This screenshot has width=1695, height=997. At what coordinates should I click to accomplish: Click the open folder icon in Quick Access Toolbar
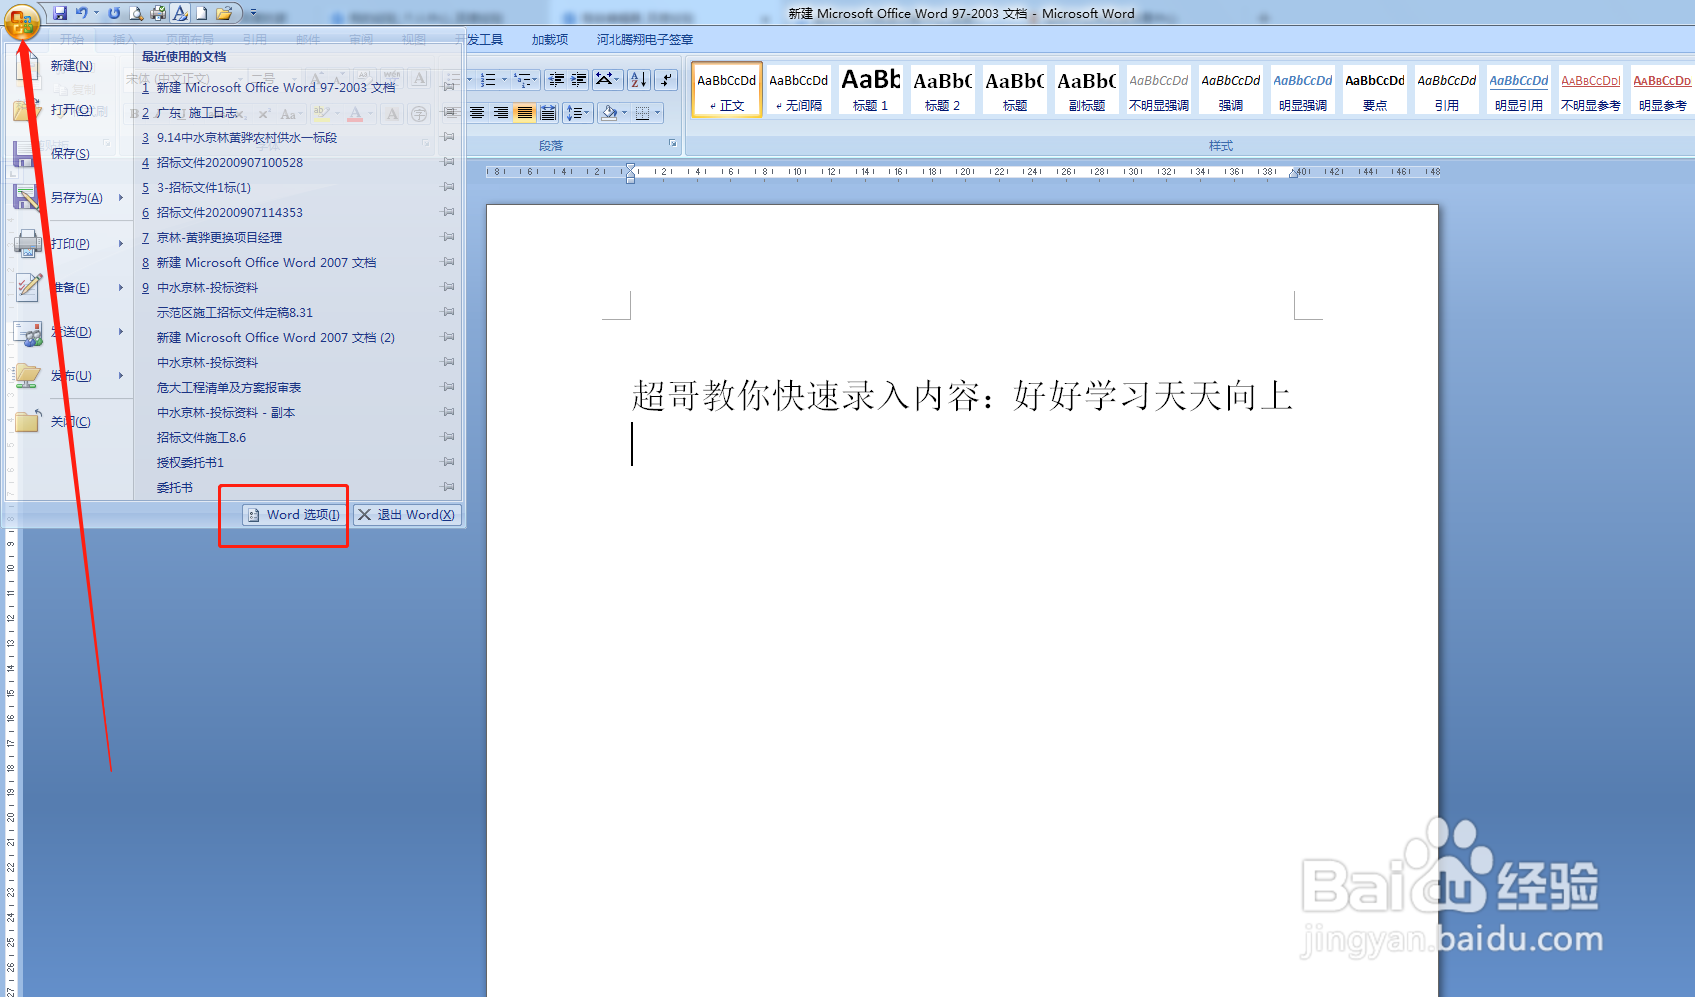[224, 13]
